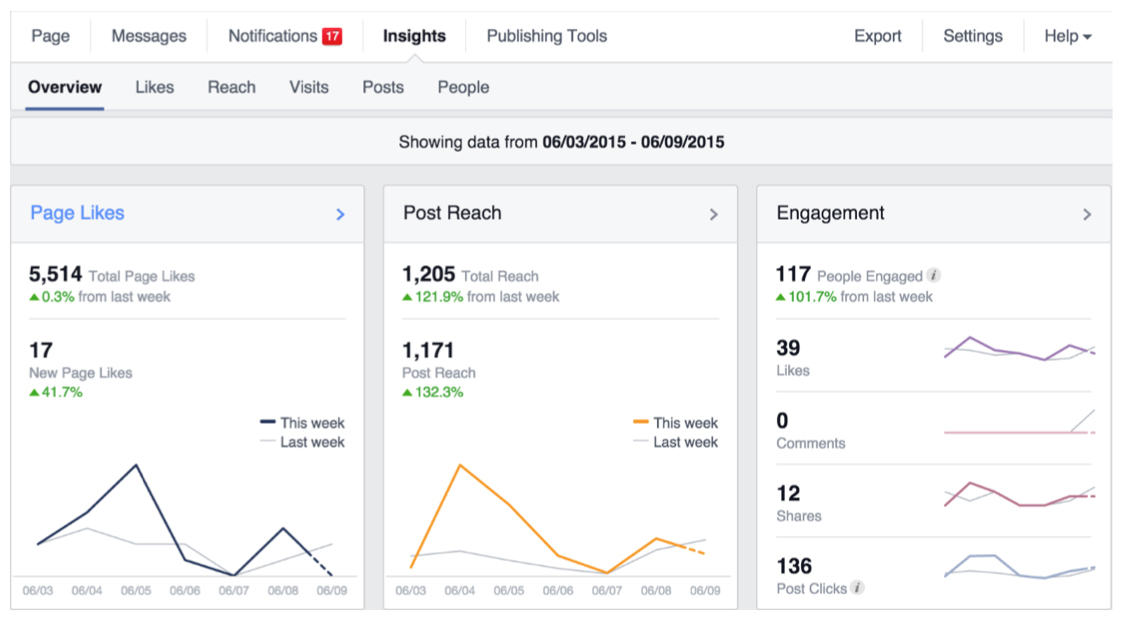Click the Export button

click(x=877, y=36)
